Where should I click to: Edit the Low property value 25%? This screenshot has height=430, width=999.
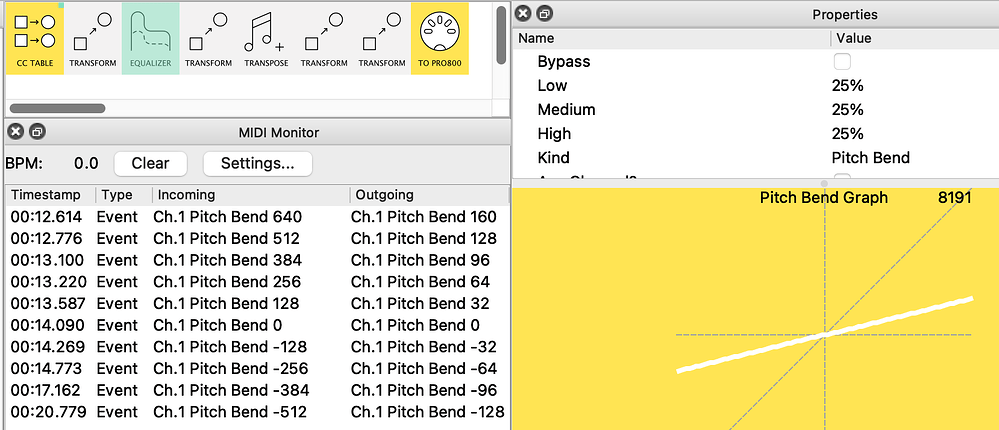[847, 86]
